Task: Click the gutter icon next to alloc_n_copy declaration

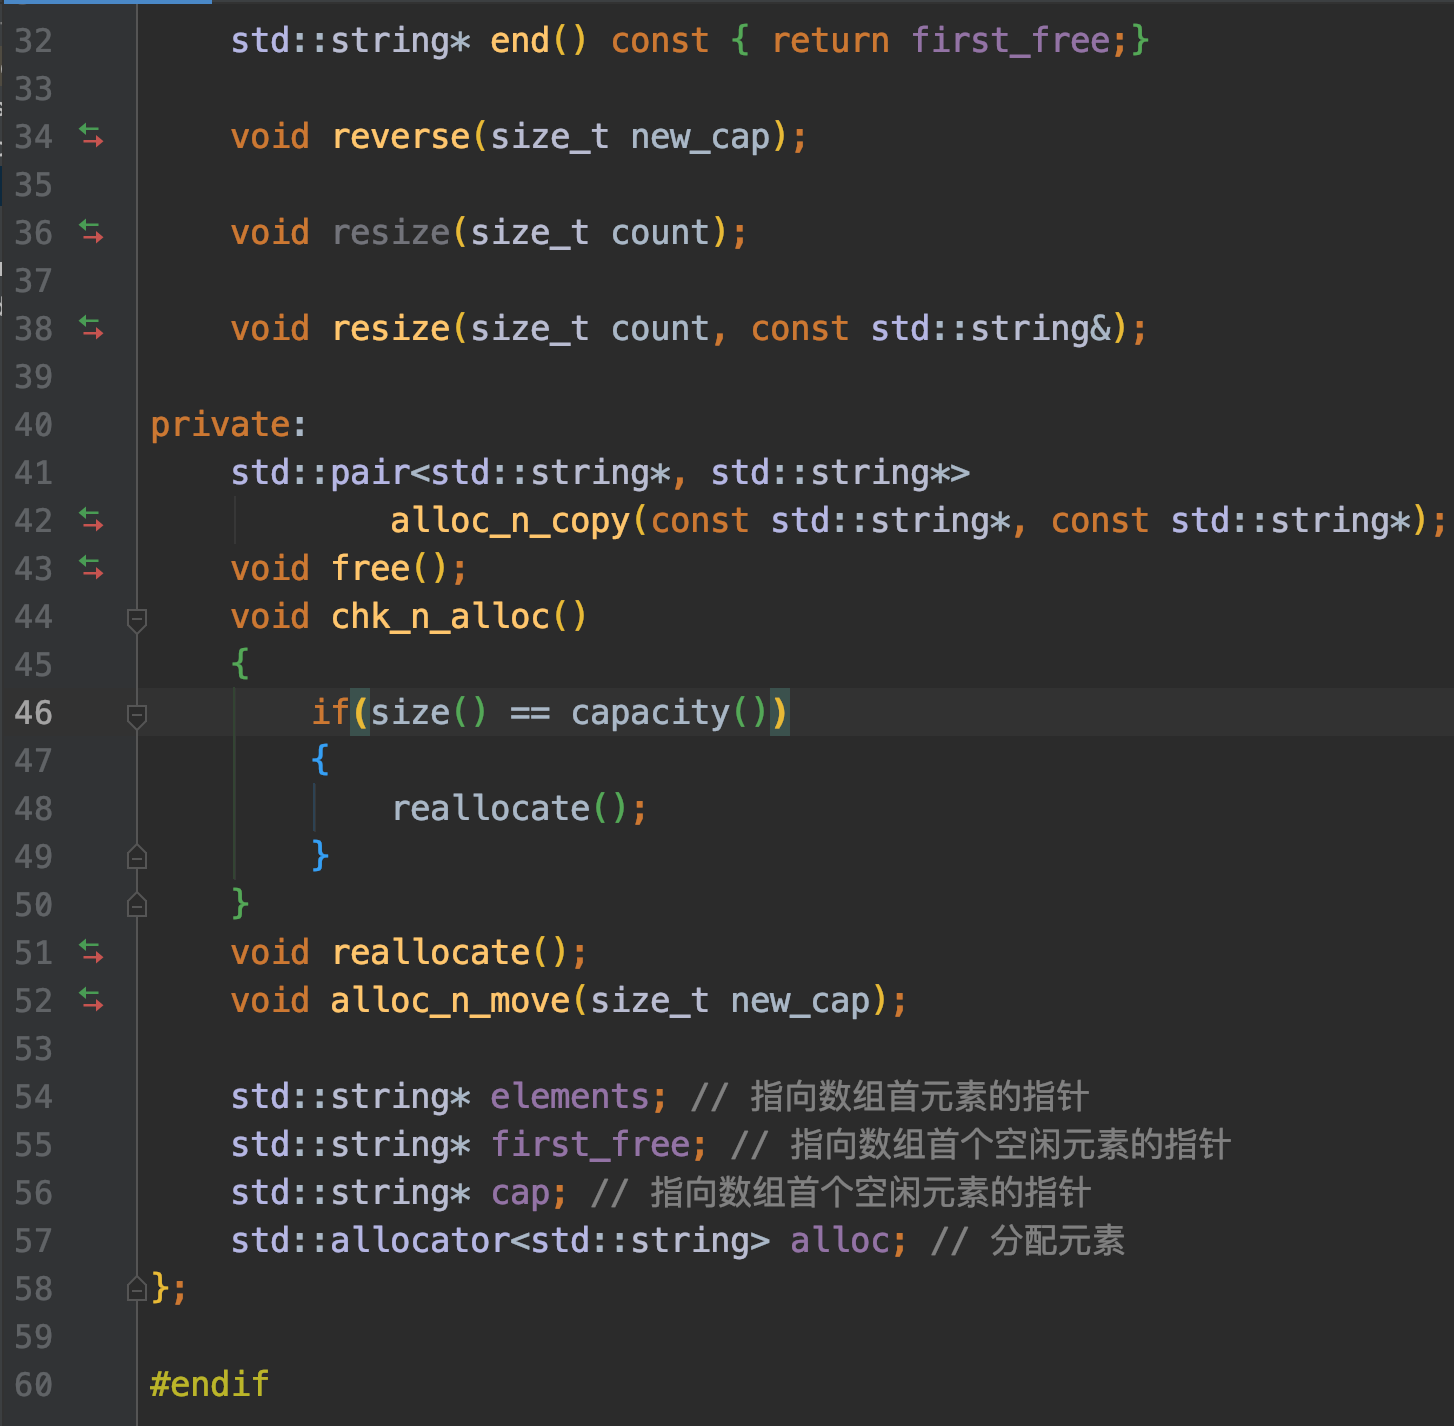Action: pos(91,520)
